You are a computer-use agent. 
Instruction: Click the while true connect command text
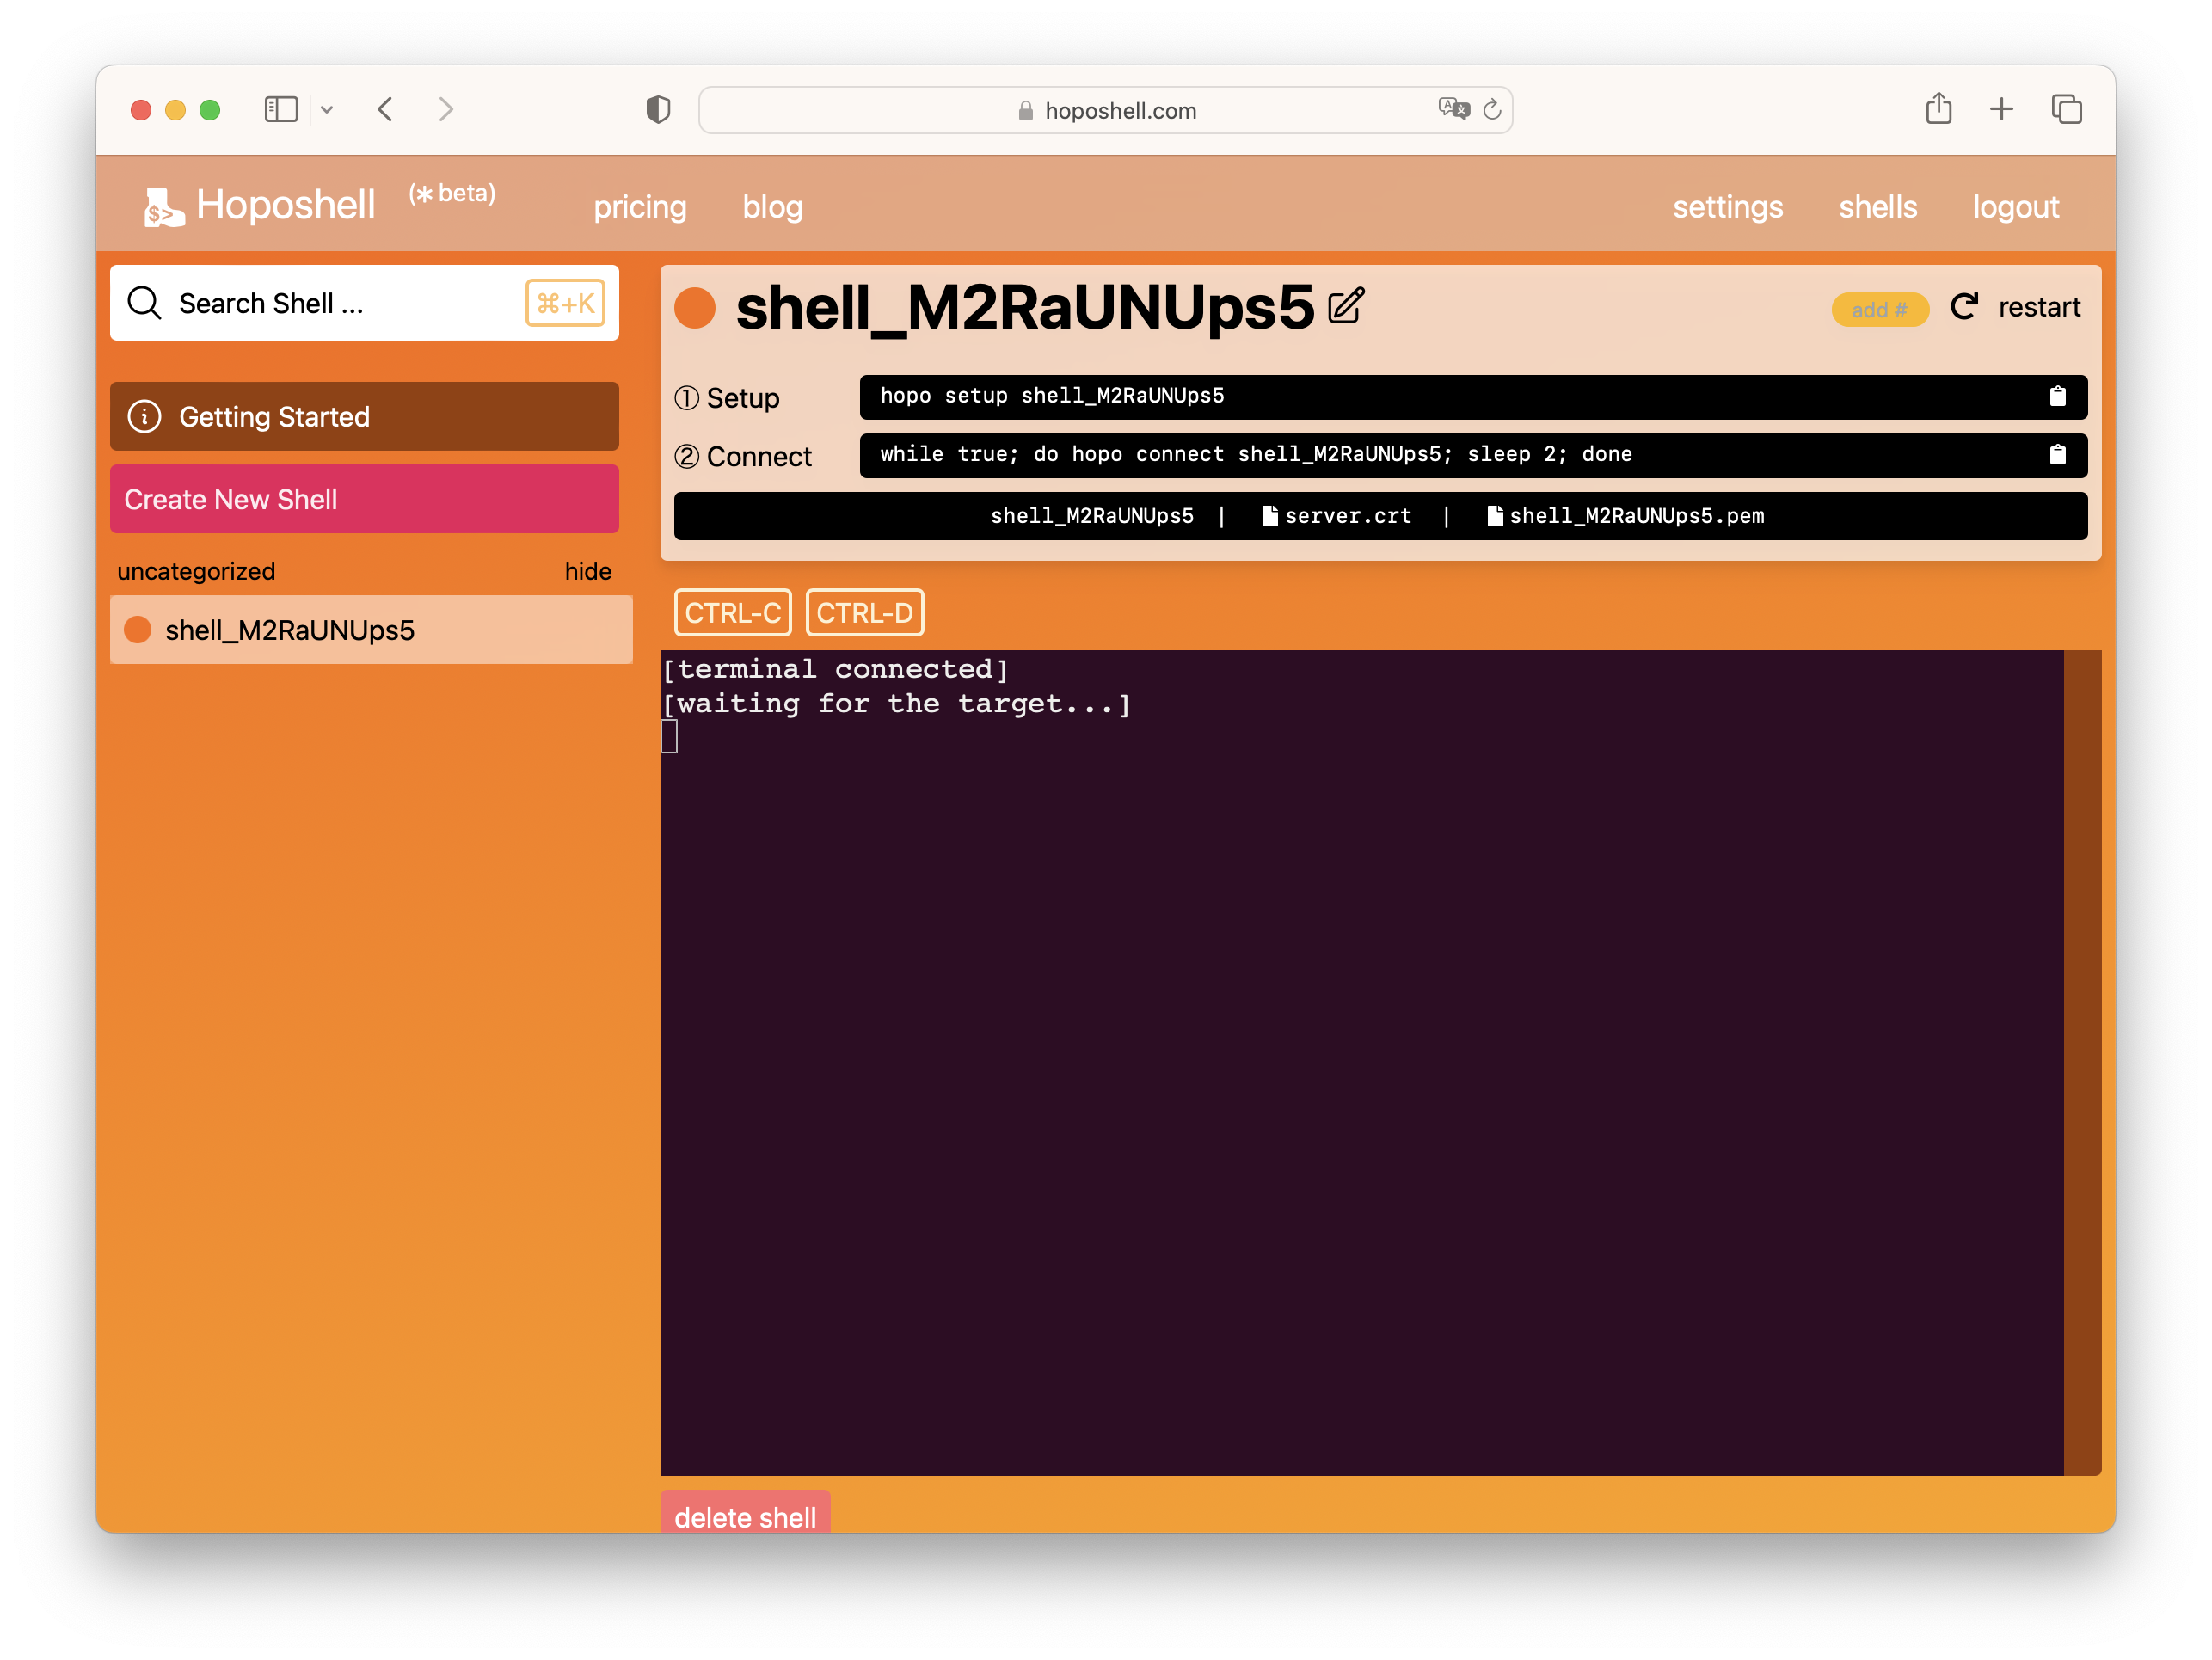coord(1256,455)
